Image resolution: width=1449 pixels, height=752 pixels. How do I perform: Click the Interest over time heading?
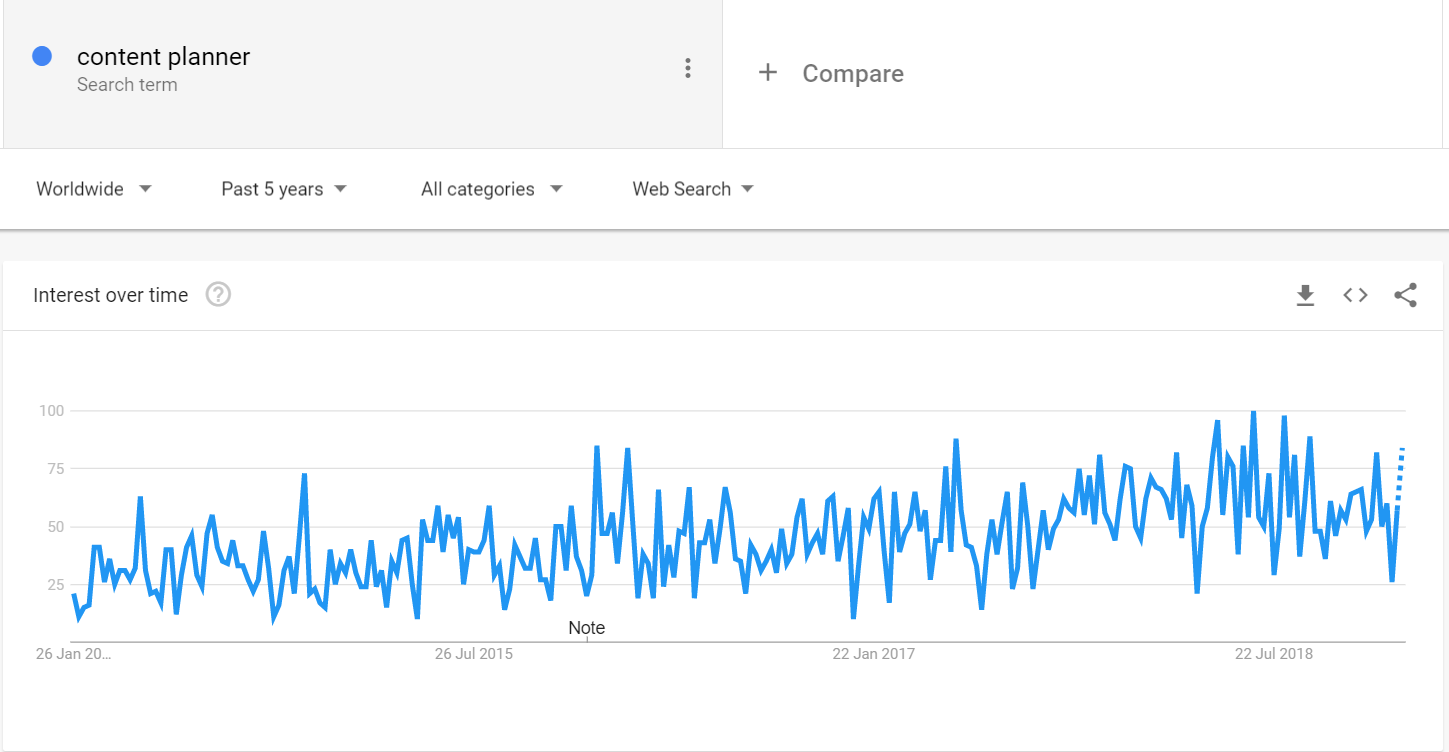(110, 294)
